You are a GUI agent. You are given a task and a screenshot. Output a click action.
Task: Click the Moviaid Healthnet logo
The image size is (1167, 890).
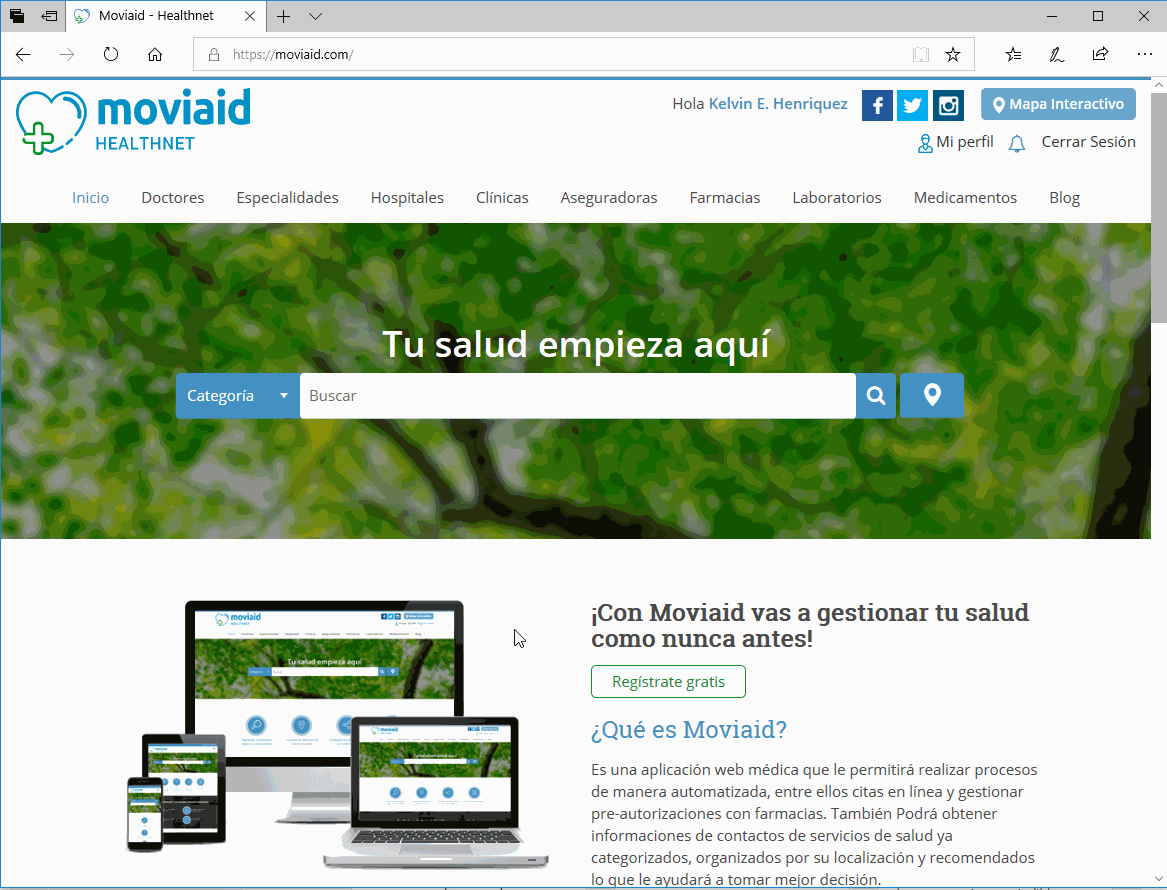coord(133,120)
